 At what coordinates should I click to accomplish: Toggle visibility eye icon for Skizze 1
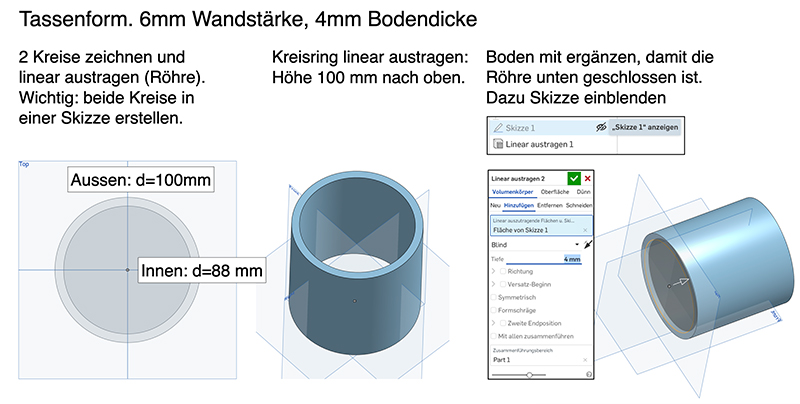click(x=602, y=128)
